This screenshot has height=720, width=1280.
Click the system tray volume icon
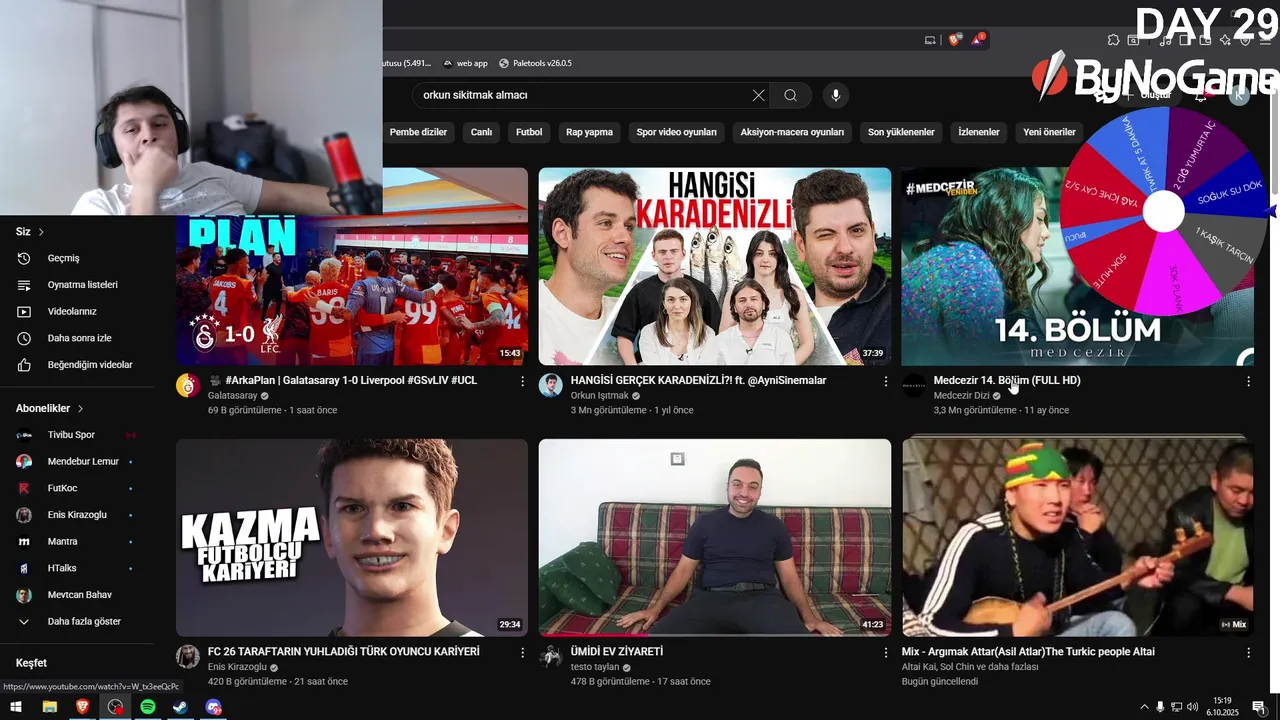pos(1192,707)
